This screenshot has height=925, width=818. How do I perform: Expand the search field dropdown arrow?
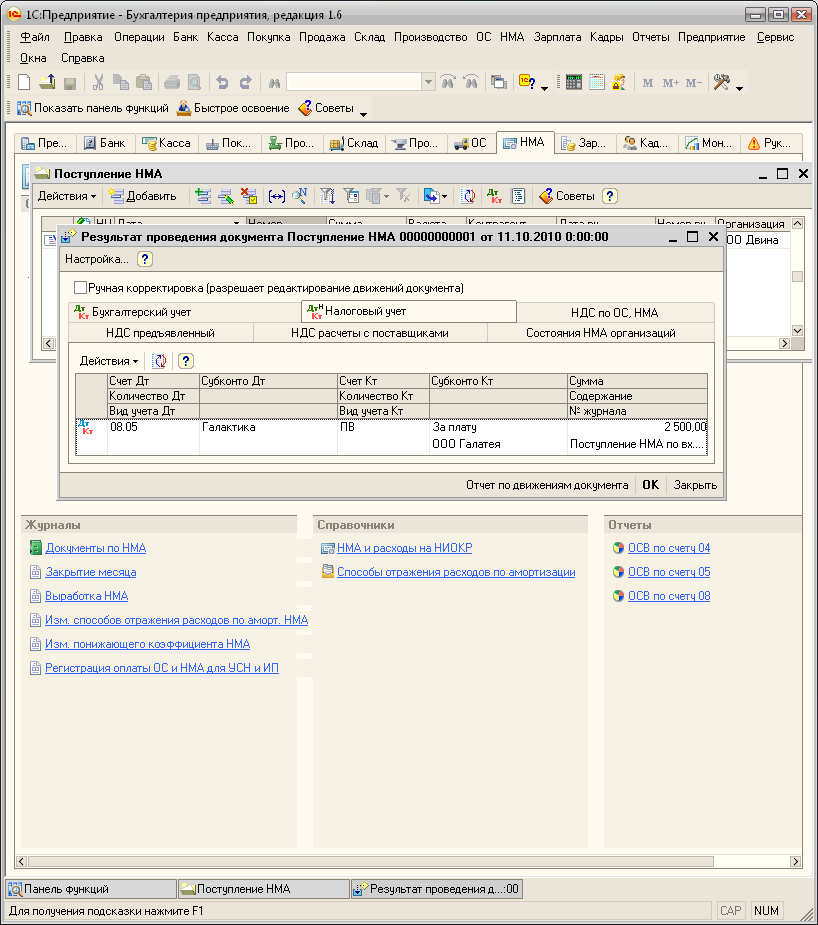tap(428, 82)
